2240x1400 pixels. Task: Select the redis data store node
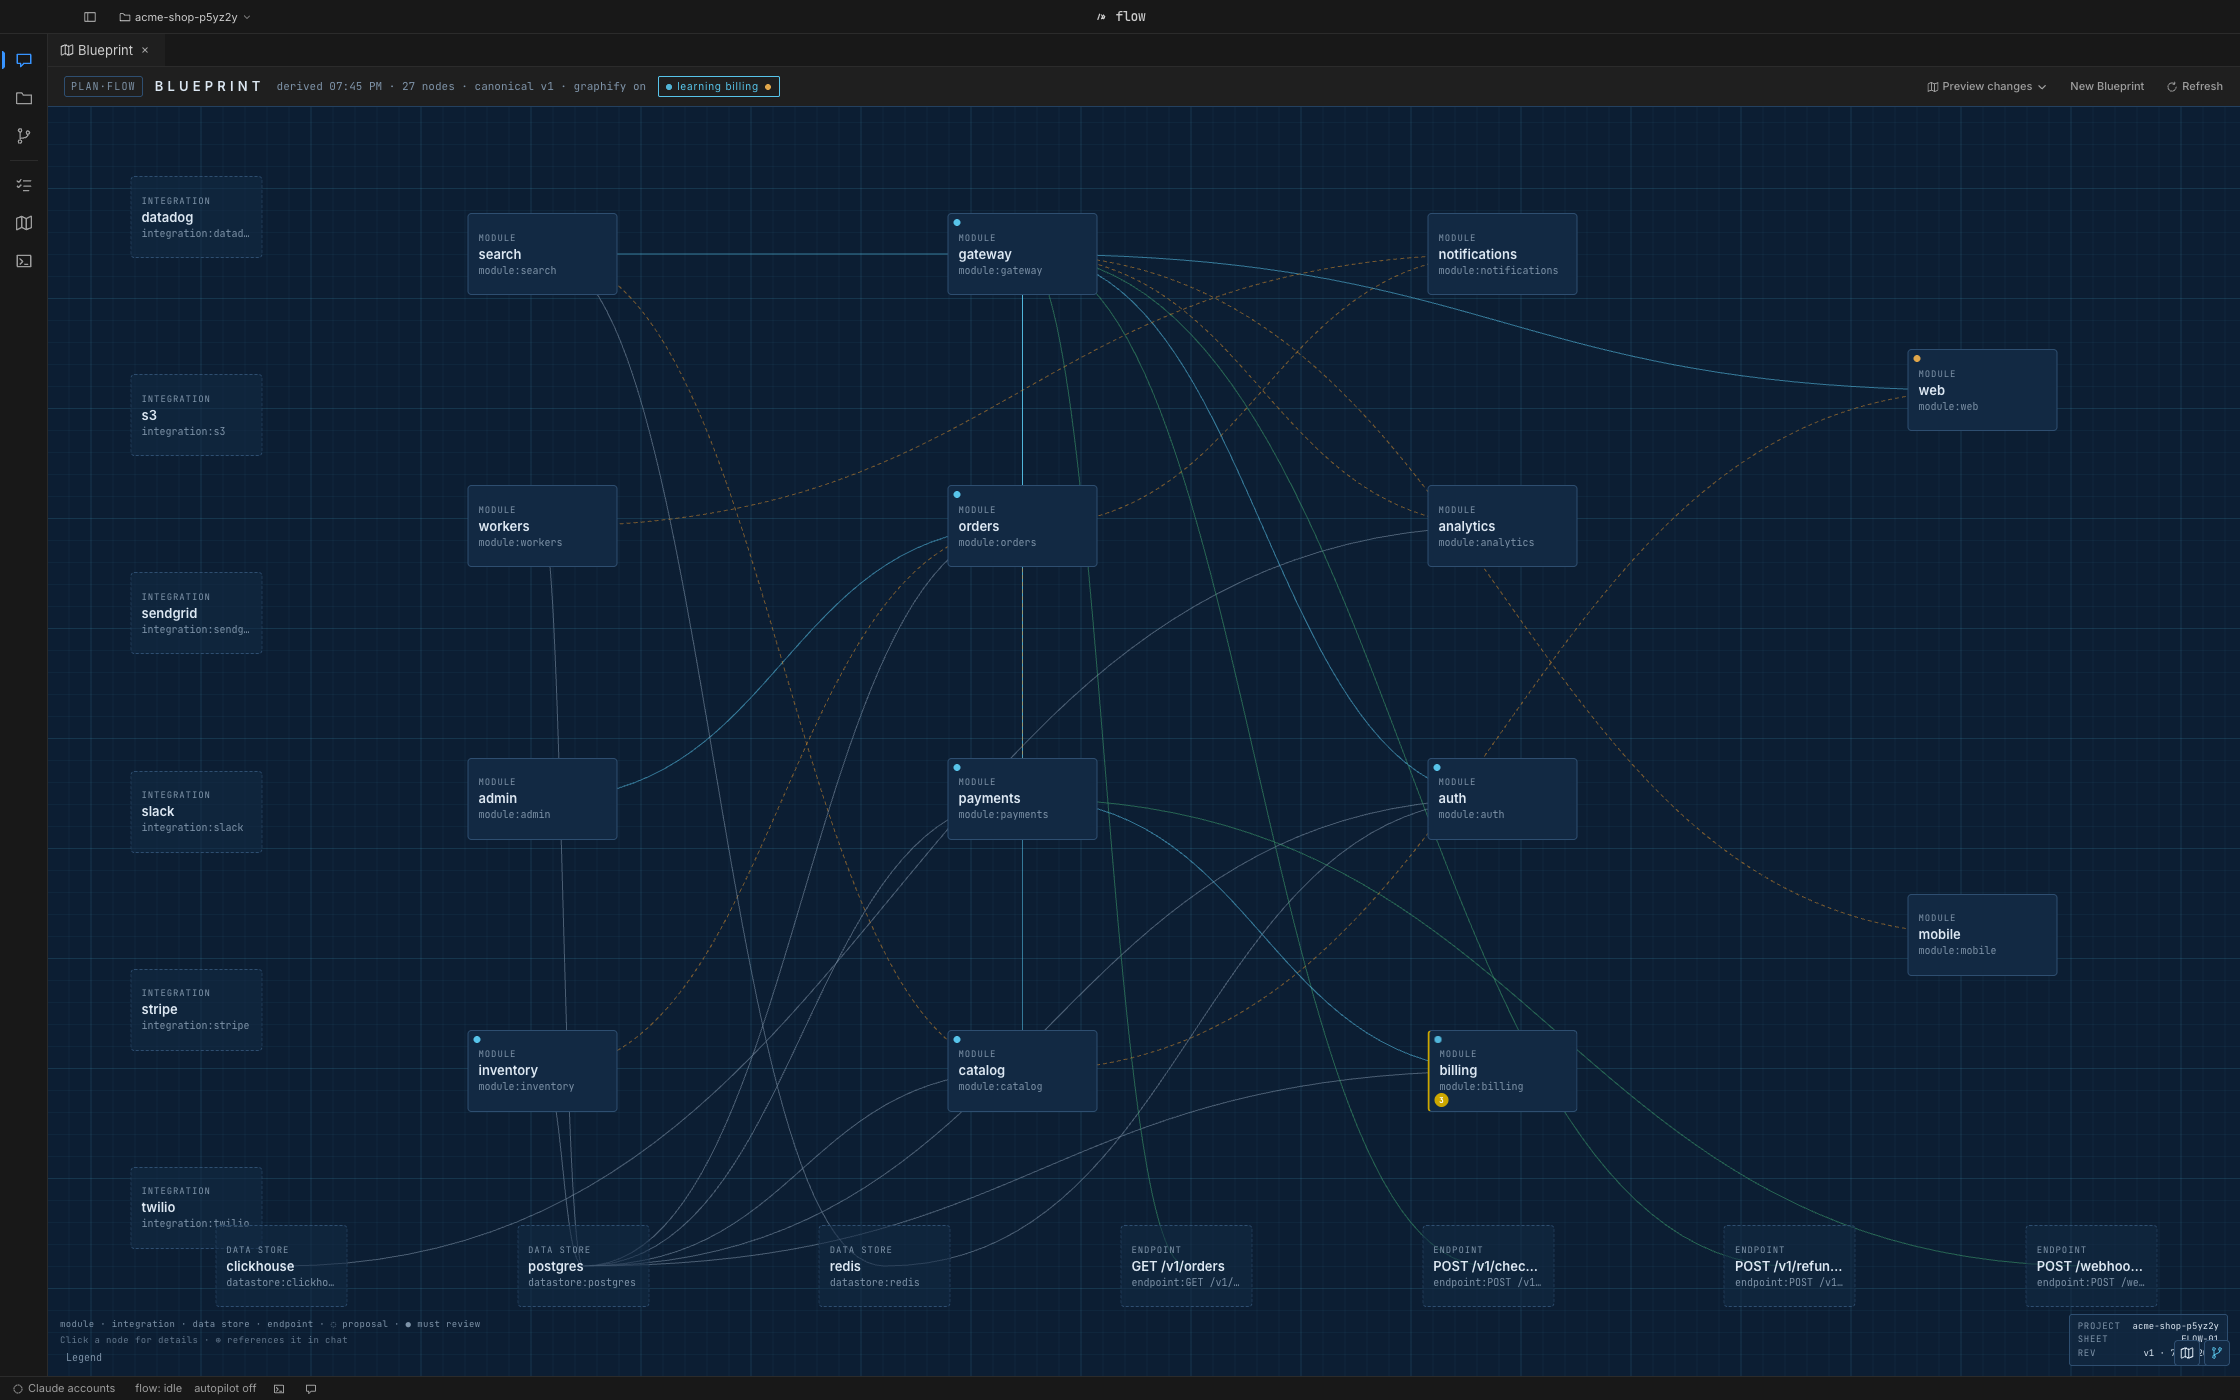click(x=884, y=1266)
